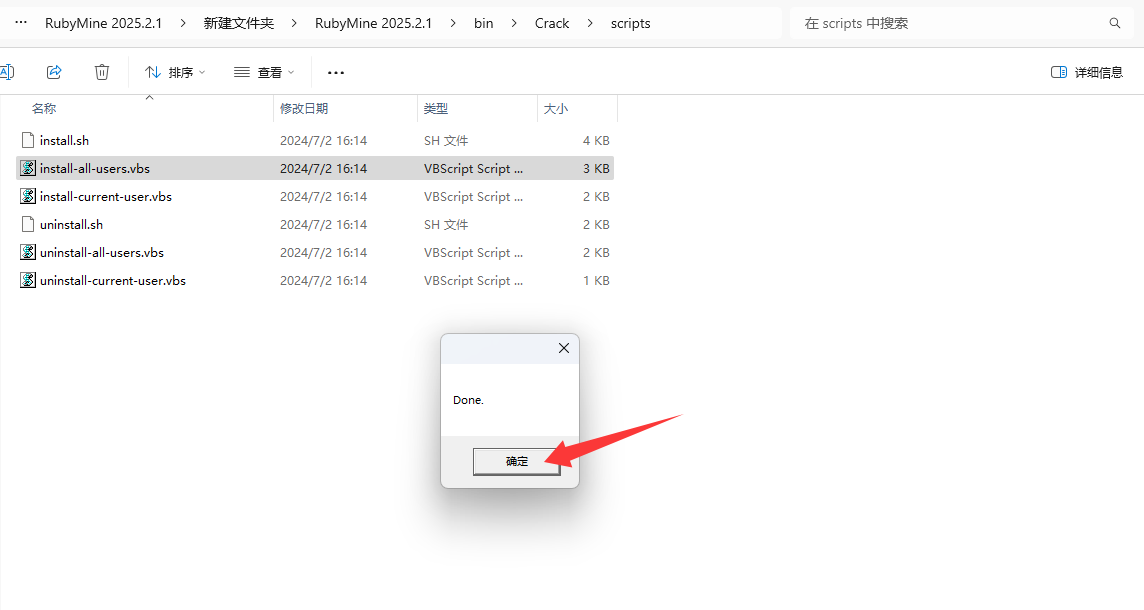Screen dimensions: 1144x610
Task: Click the 1 KB size of uninstall-current-user.vbs
Action: click(596, 280)
